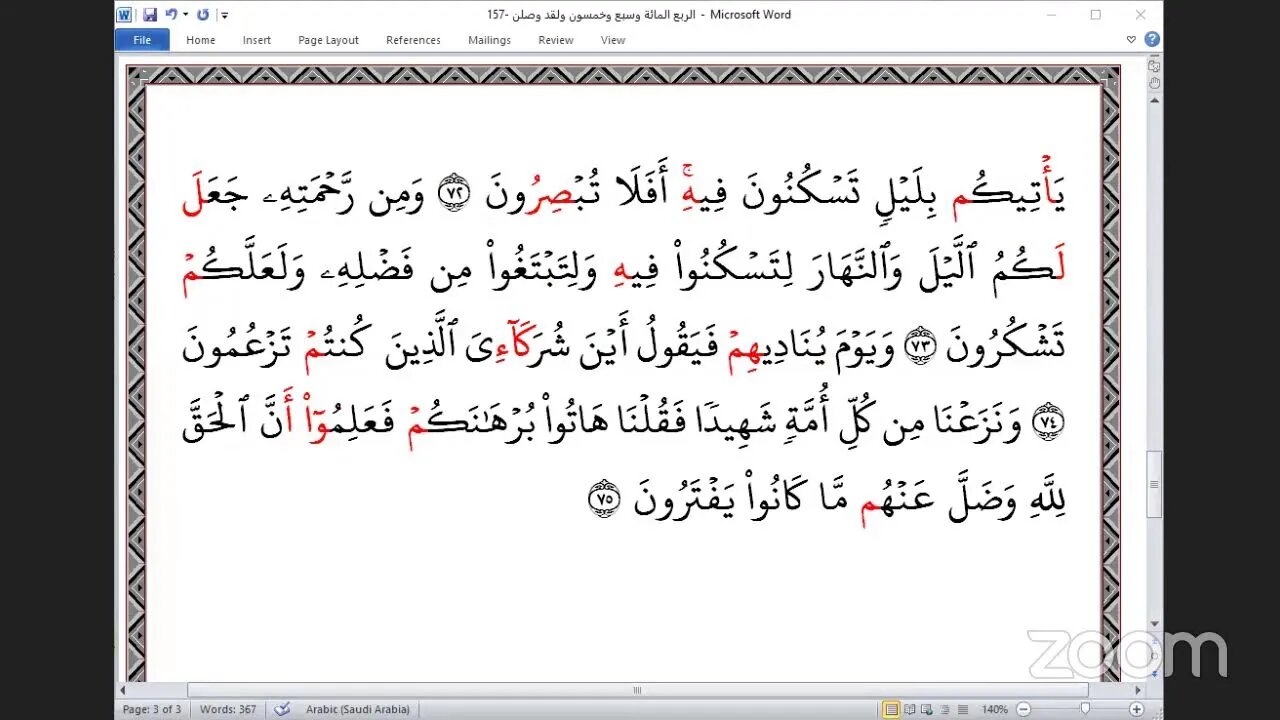Switch to the Review ribbon tab
The width and height of the screenshot is (1280, 720).
tap(556, 40)
